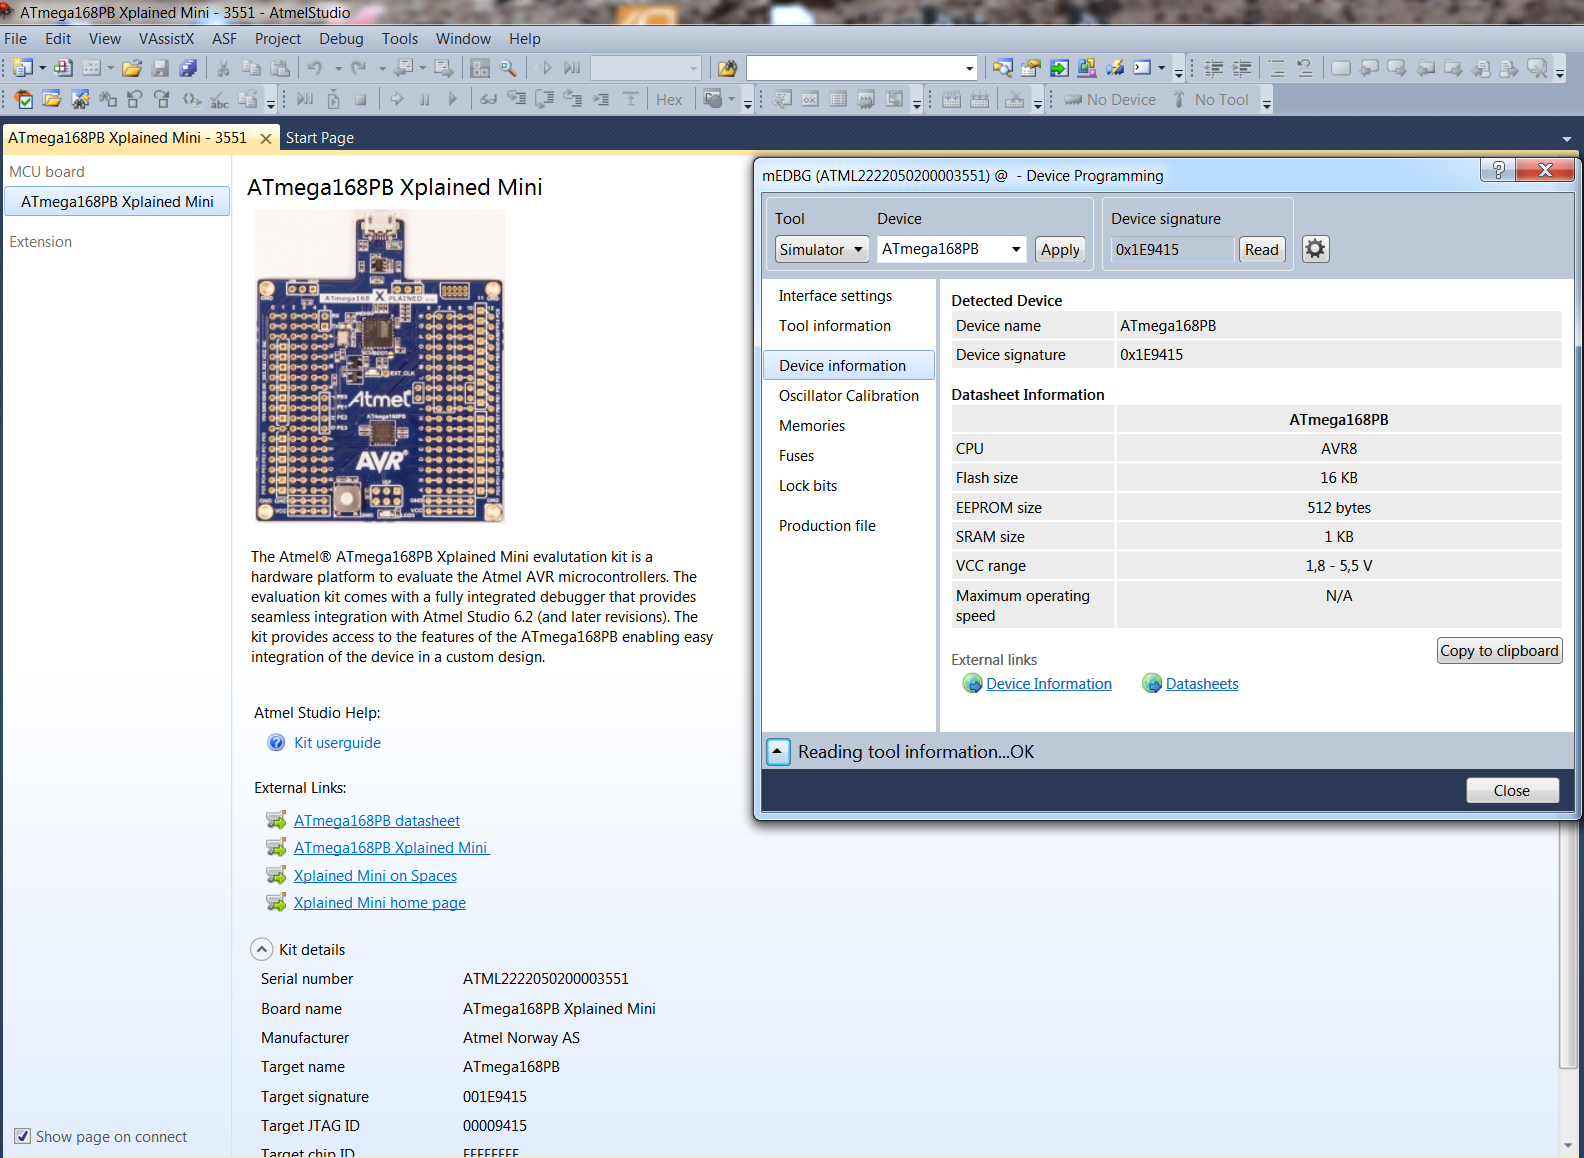Click the Stop Debugging square icon

coord(361,100)
